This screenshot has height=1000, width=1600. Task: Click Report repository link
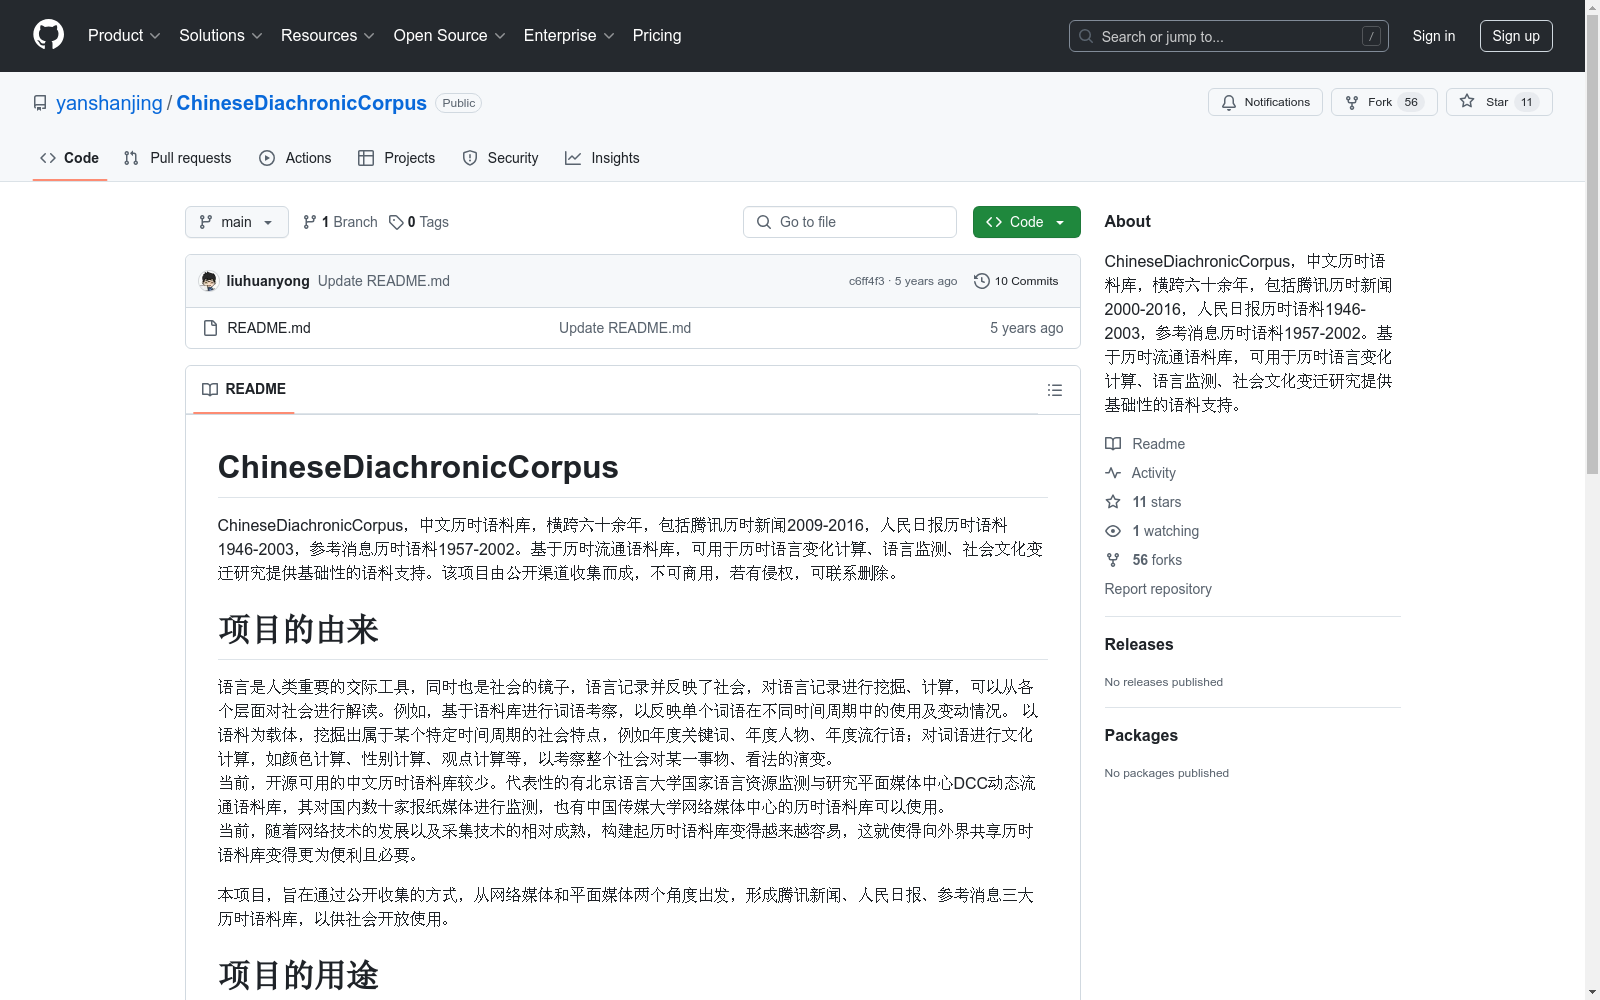[1158, 589]
